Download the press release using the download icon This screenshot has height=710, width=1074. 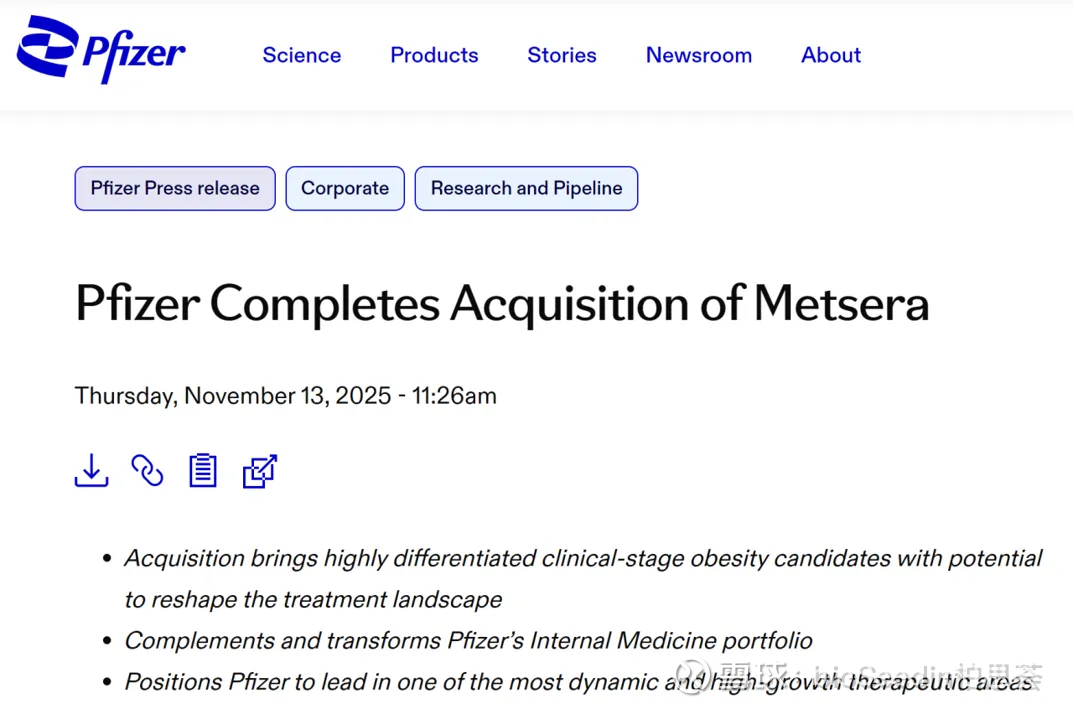(x=91, y=470)
